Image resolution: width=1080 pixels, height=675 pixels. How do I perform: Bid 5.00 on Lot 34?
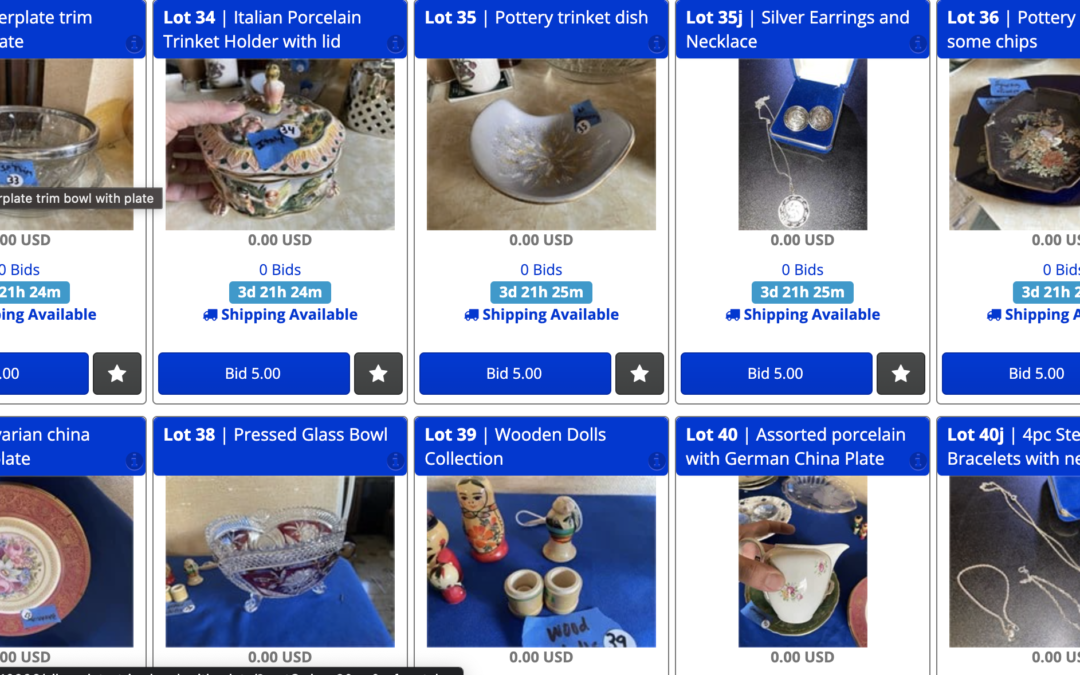tap(253, 373)
